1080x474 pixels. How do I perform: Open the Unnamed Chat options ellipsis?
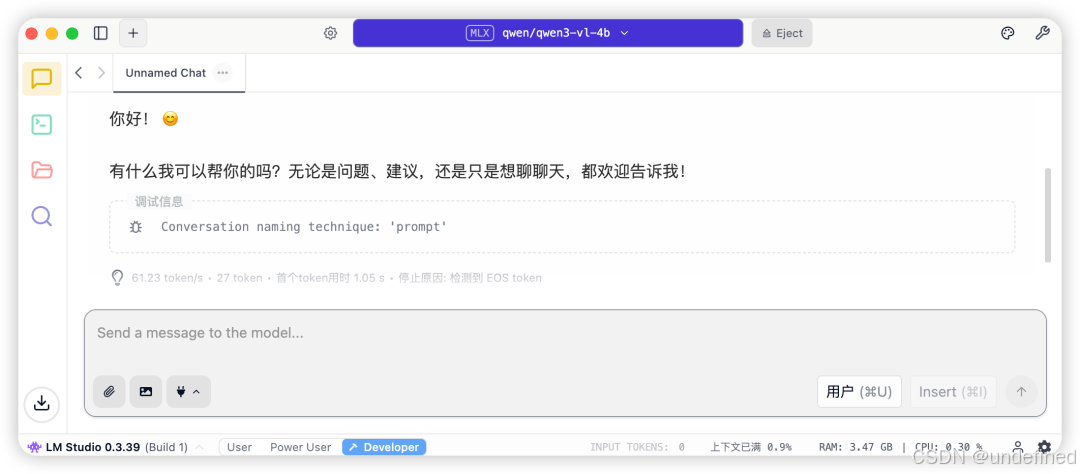click(x=222, y=72)
